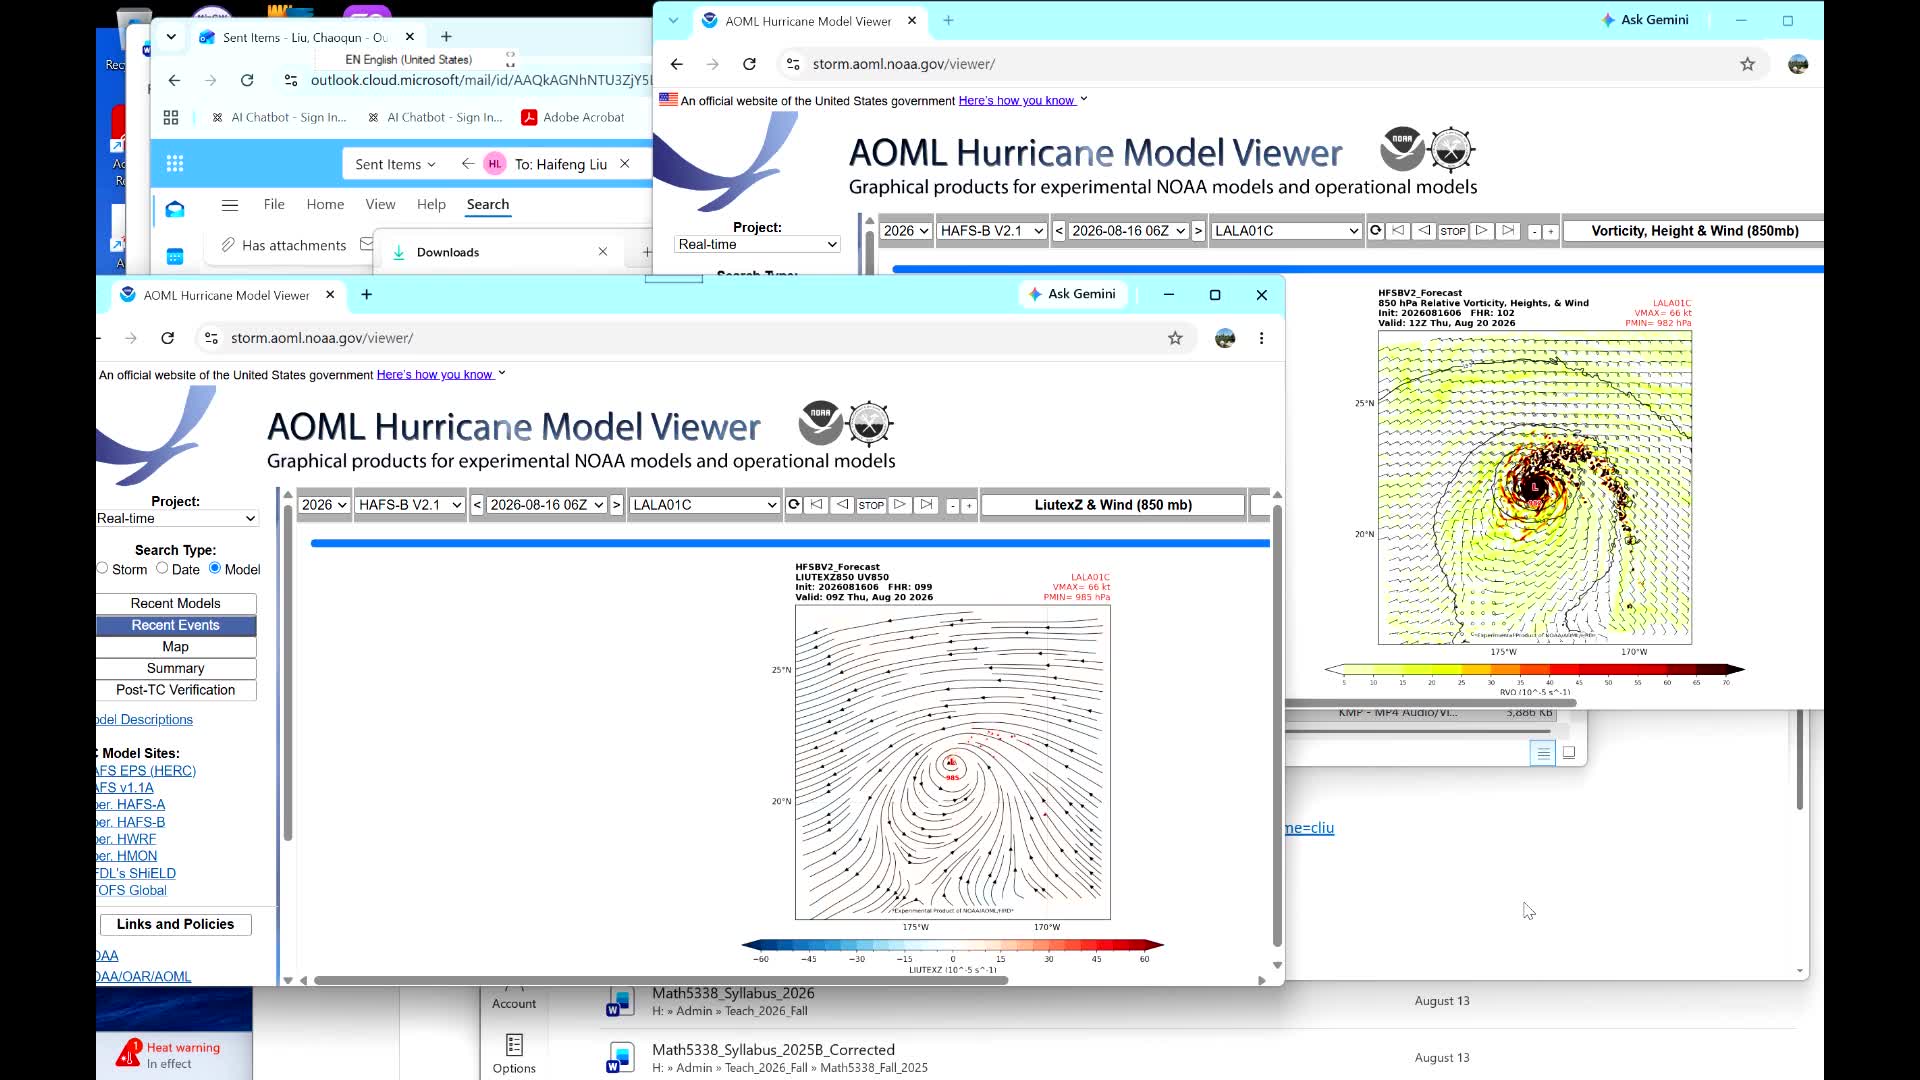This screenshot has height=1080, width=1920.
Task: Speed up animation with plus button, front viewer
Action: pos(968,506)
